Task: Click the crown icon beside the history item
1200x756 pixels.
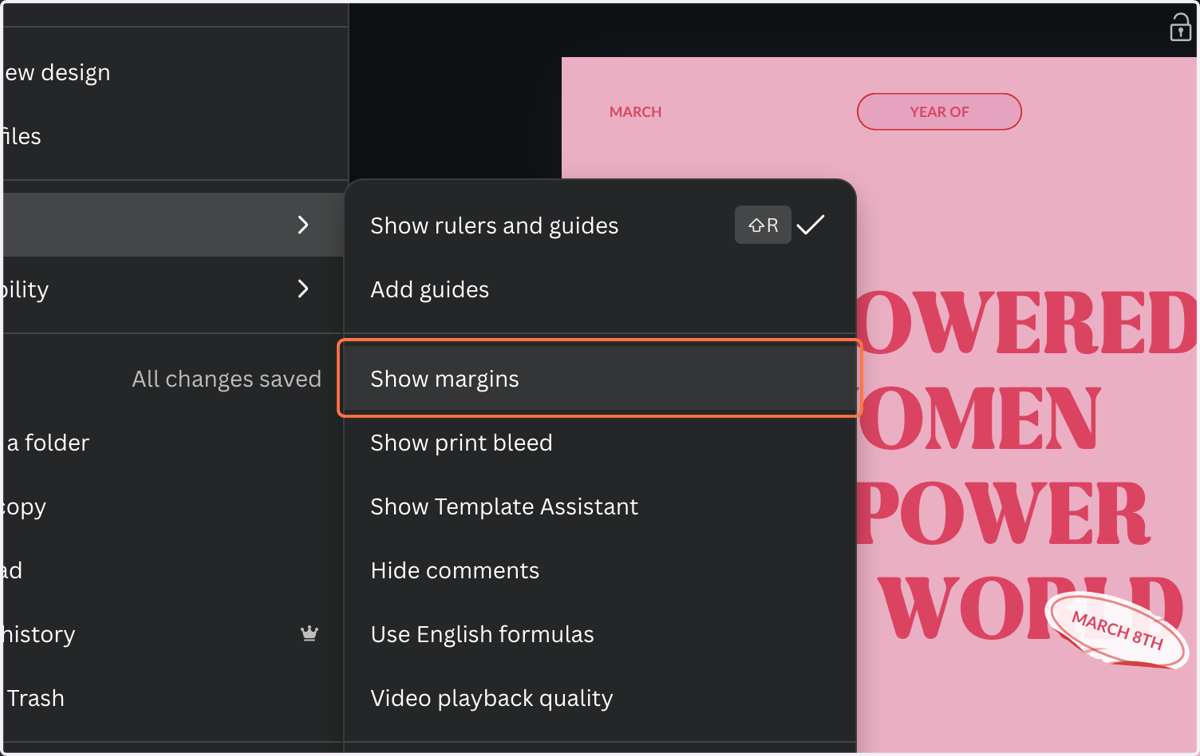Action: [310, 633]
